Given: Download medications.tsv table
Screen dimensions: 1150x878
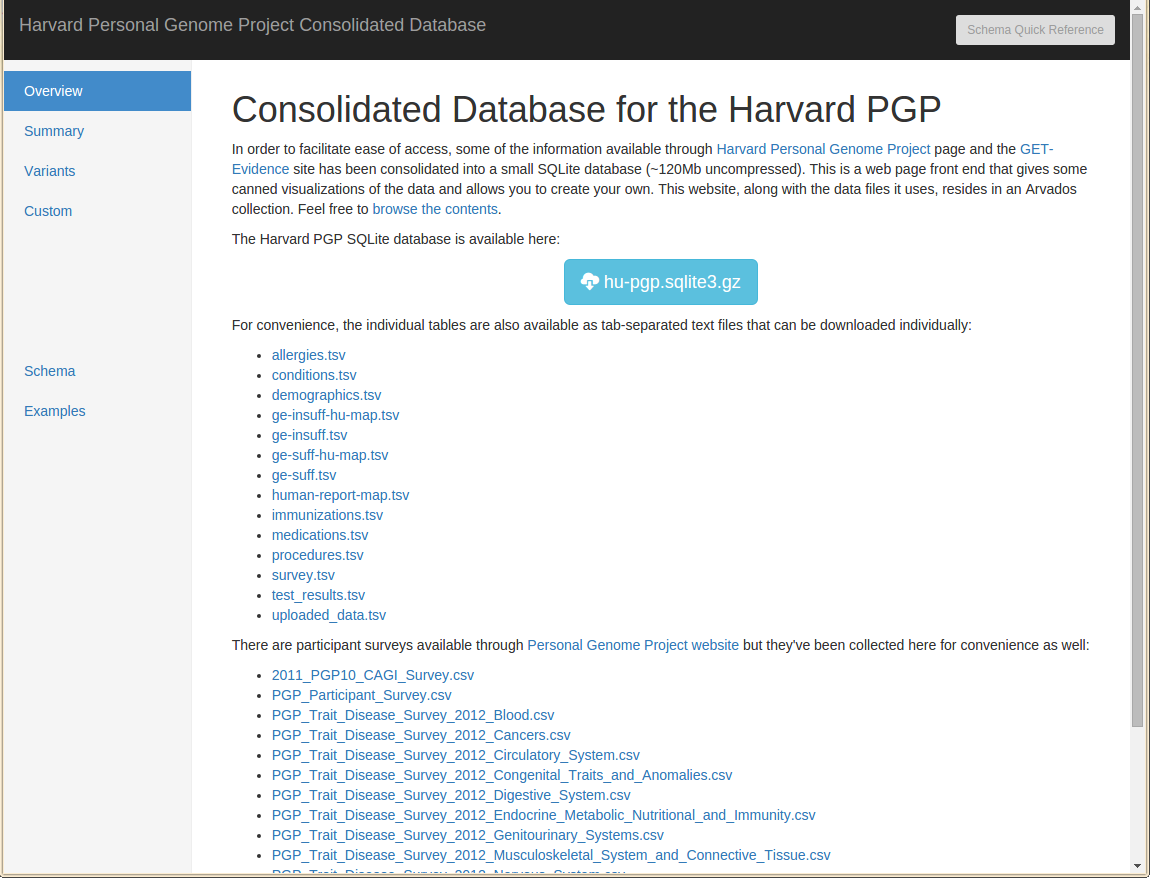Looking at the screenshot, I should 320,535.
